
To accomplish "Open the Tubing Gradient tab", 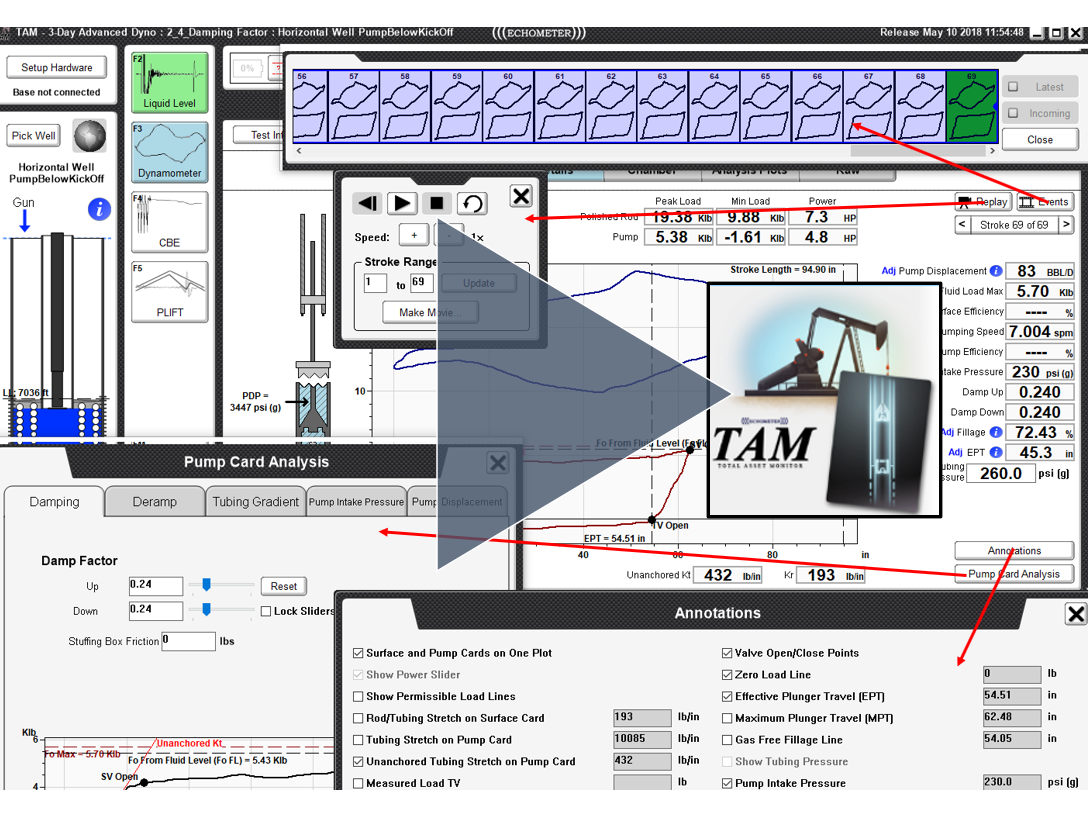I will [255, 502].
